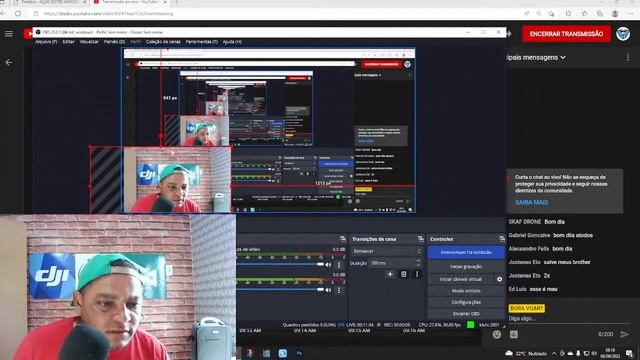Open the Ajuda menu in OBS
The height and width of the screenshot is (360, 640).
[232, 42]
